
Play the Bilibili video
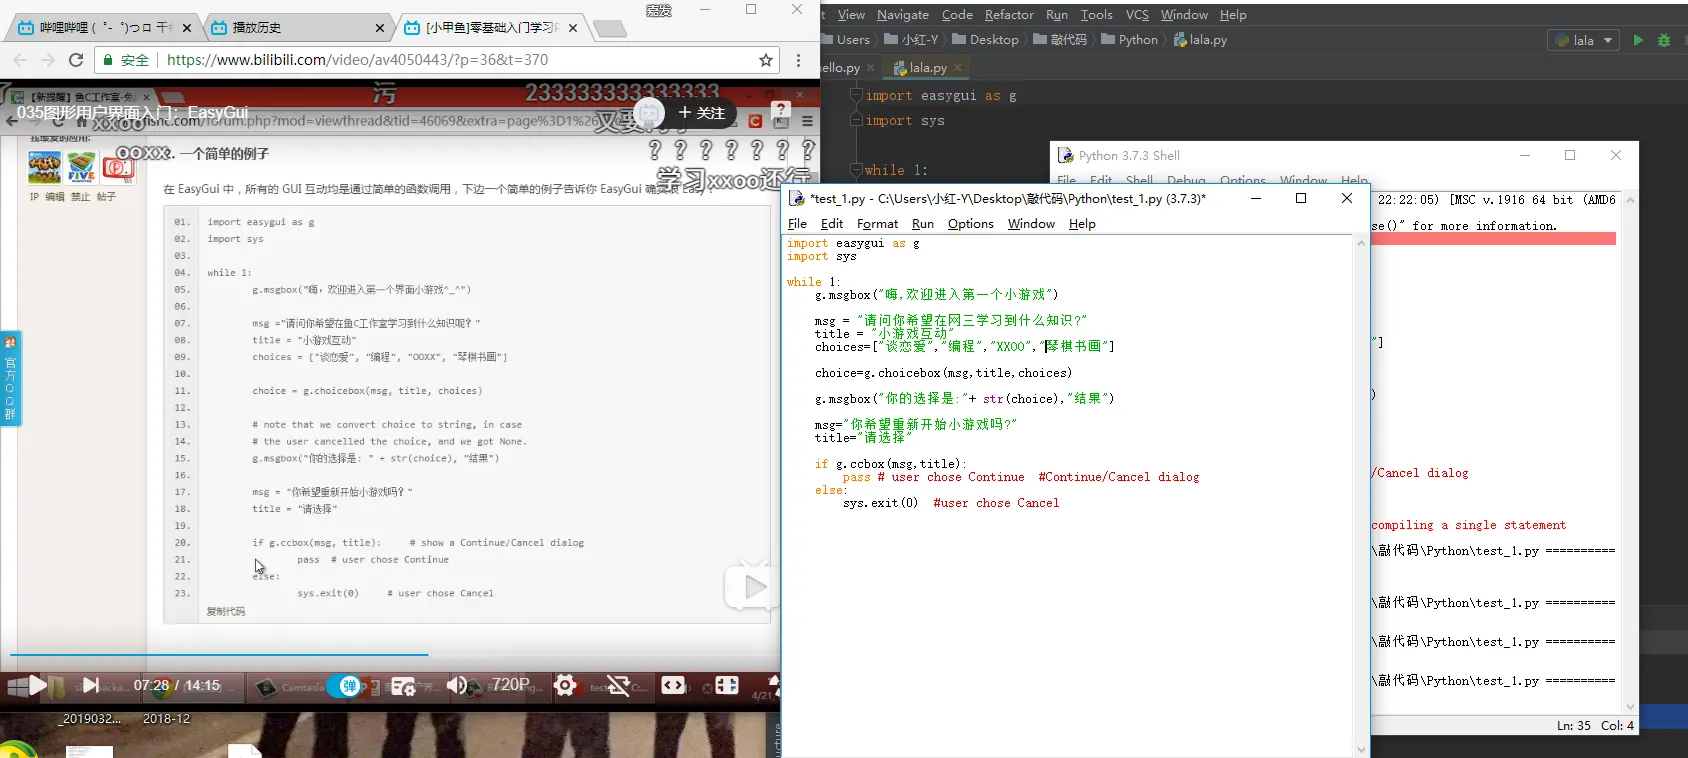point(38,685)
